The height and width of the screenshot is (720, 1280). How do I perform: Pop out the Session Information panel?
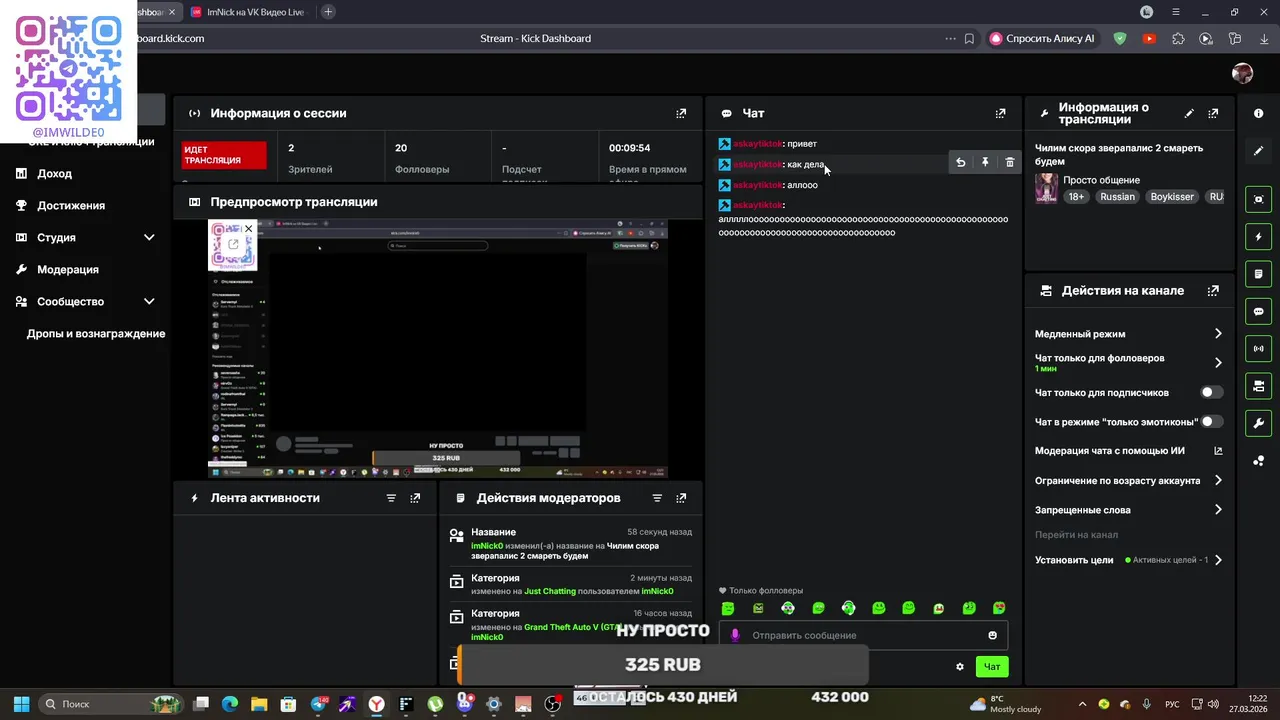click(681, 114)
